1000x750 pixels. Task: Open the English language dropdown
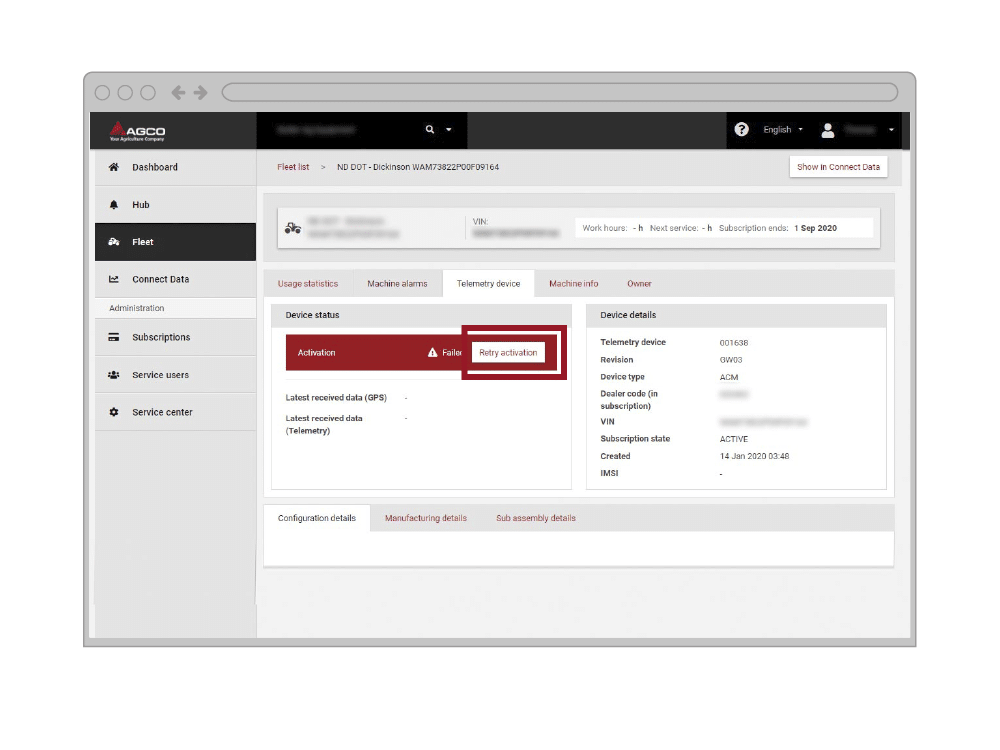coord(783,129)
